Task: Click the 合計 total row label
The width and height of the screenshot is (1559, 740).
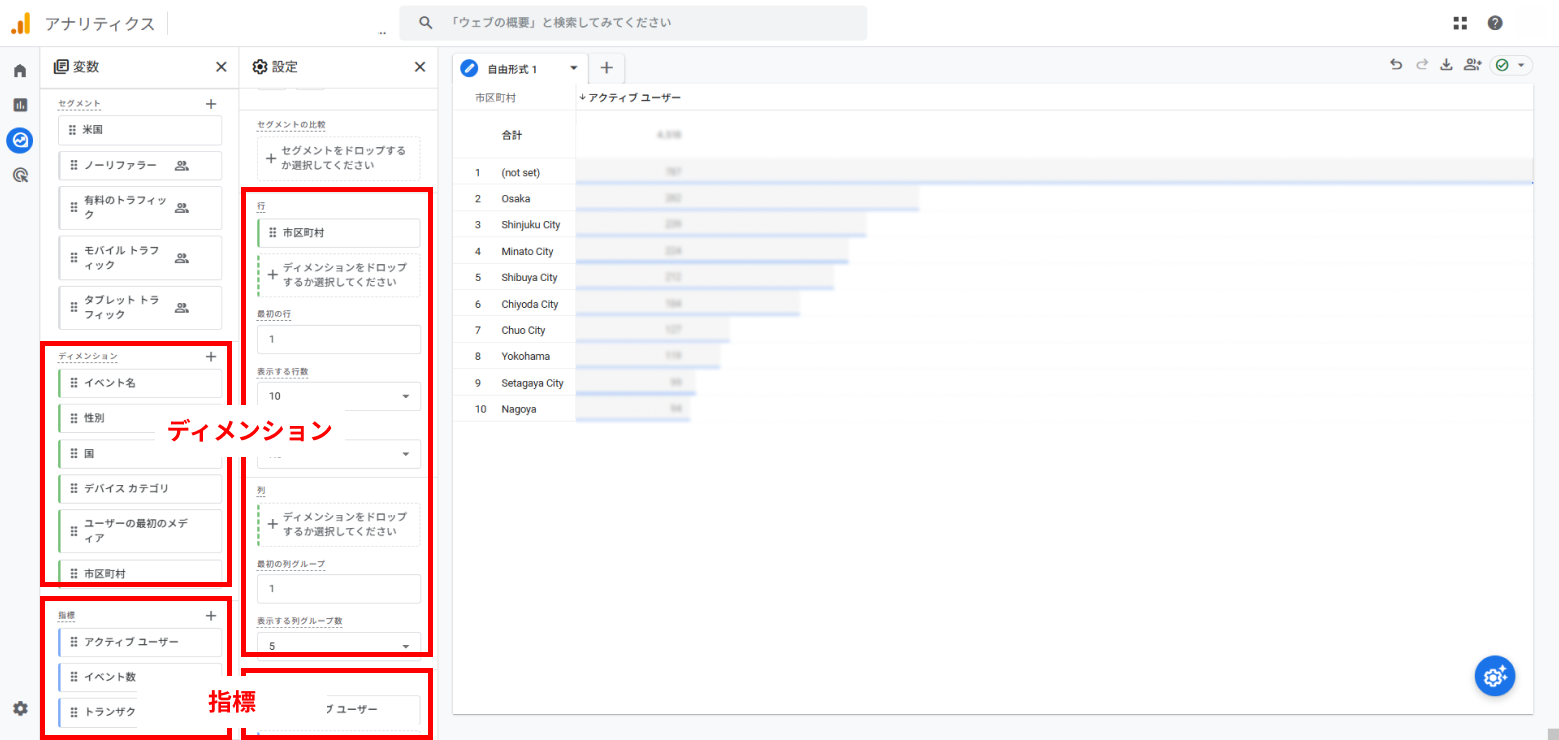Action: click(512, 134)
